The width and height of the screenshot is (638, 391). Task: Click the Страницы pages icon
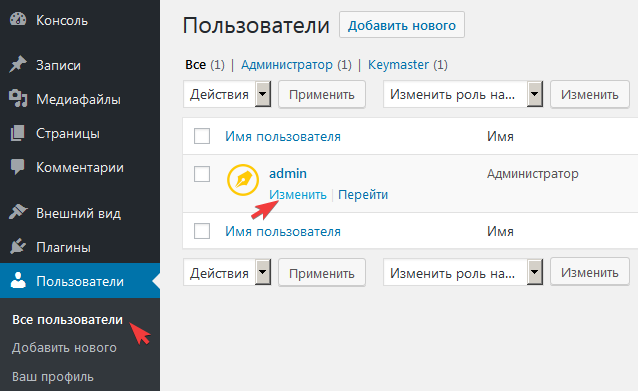click(18, 133)
